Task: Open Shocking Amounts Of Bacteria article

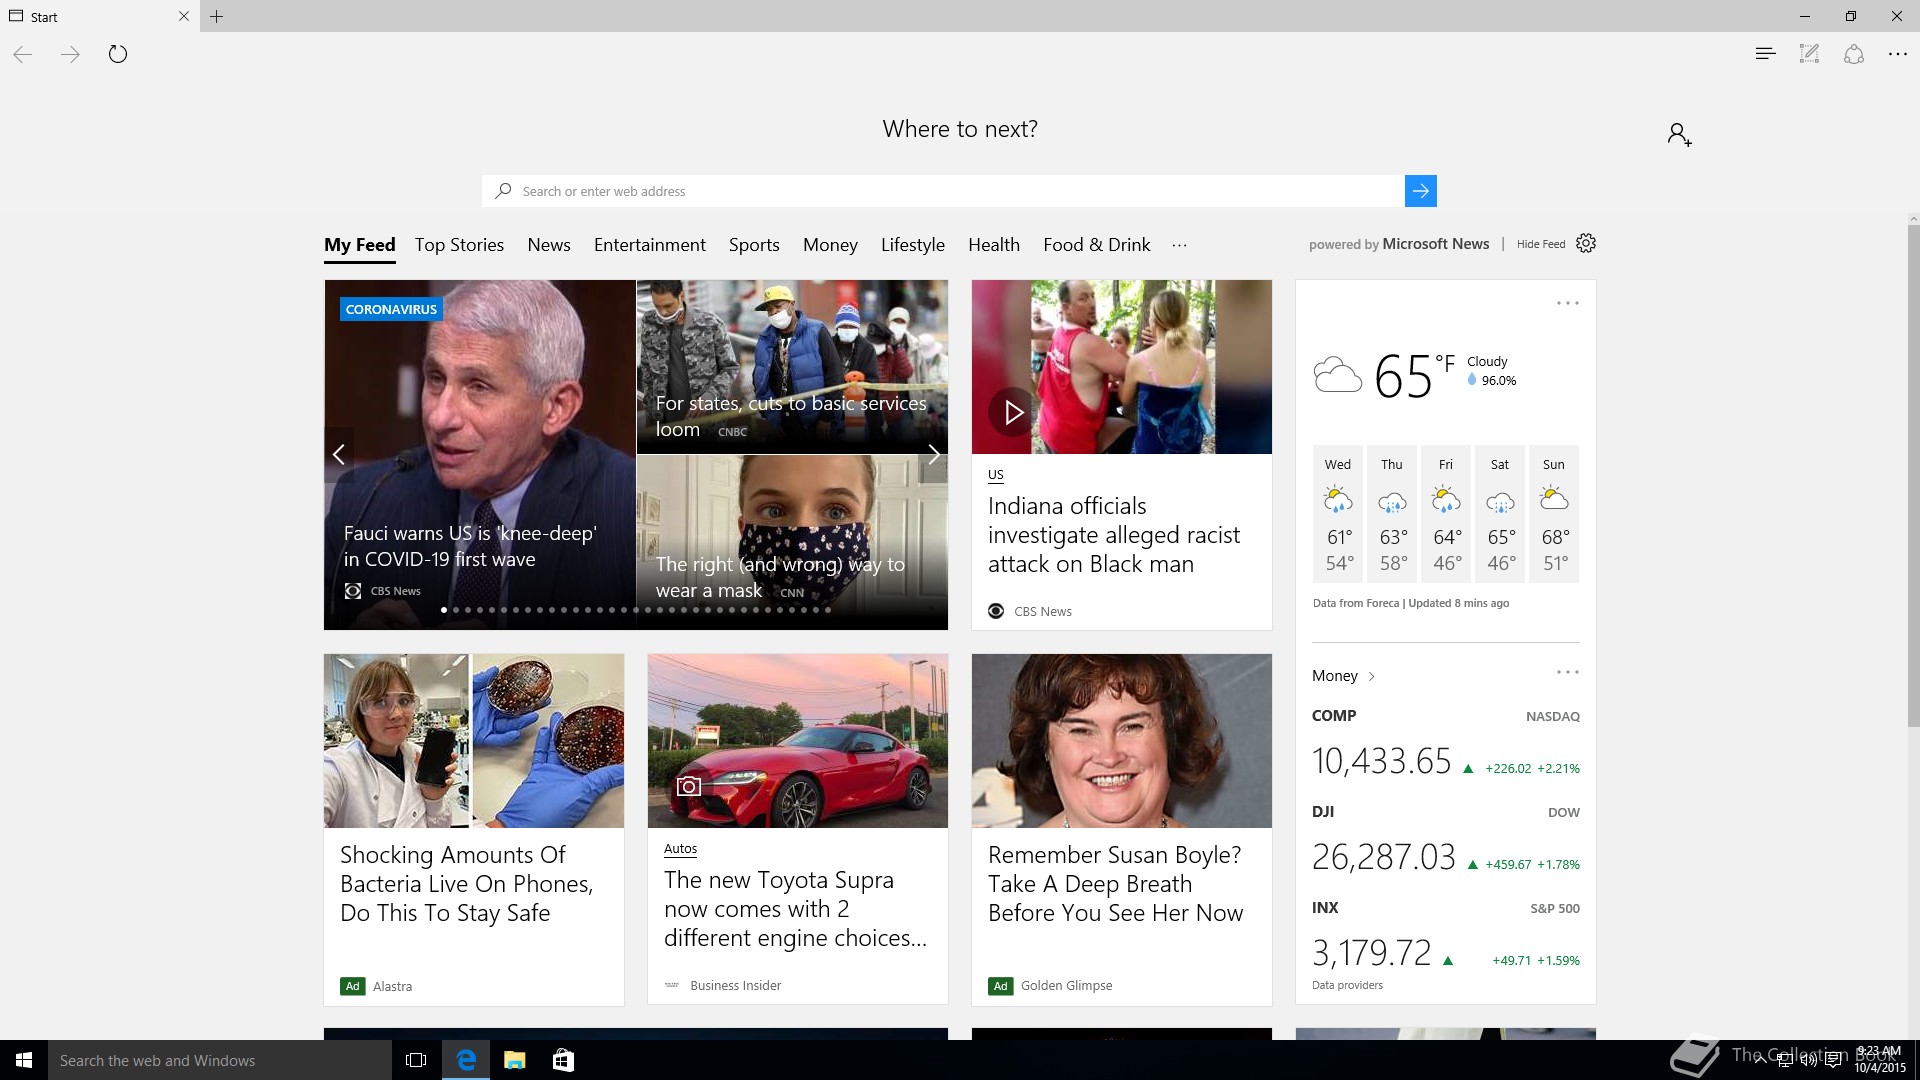Action: point(466,884)
